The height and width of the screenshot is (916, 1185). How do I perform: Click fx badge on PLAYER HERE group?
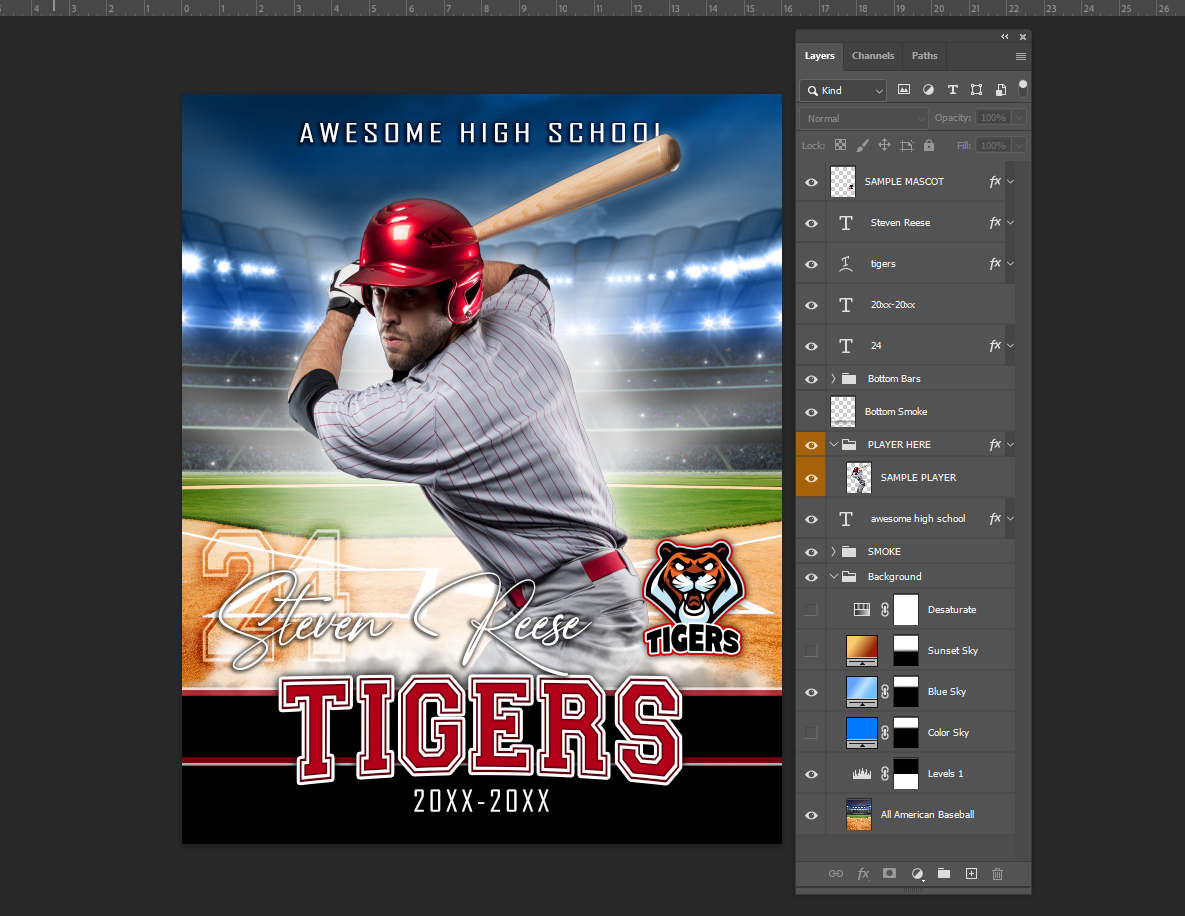(x=995, y=444)
